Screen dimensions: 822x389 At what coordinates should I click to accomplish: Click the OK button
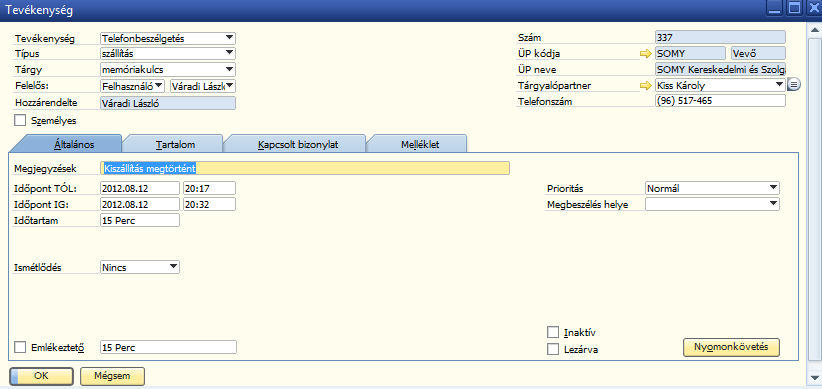41,376
